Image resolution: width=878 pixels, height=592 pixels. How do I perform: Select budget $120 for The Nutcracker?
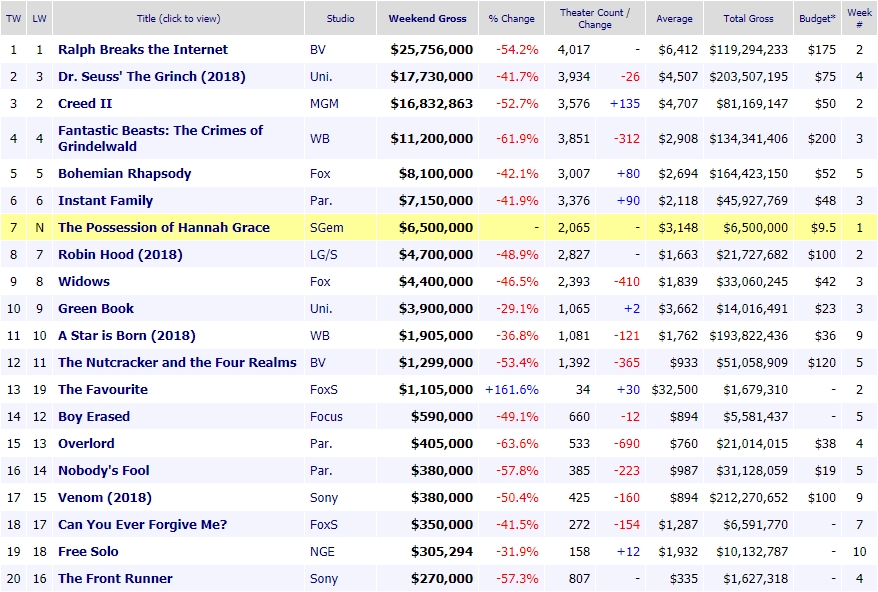[821, 362]
